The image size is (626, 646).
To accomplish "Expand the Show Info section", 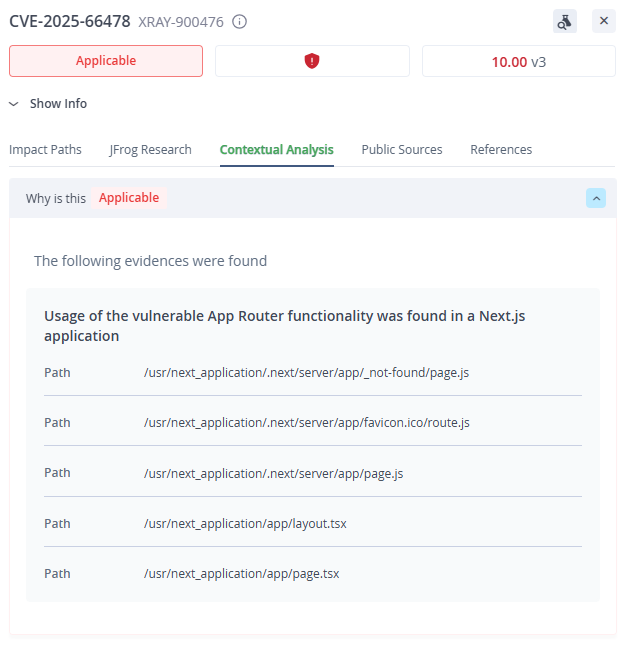I will (x=58, y=103).
